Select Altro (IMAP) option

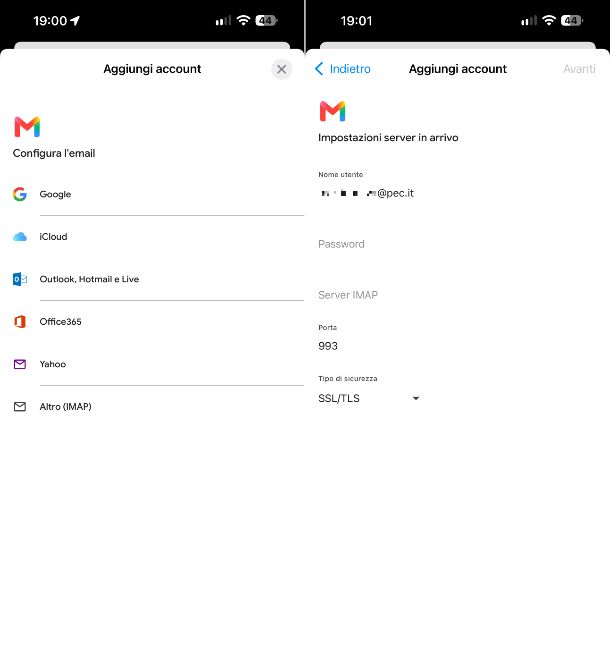pos(152,407)
